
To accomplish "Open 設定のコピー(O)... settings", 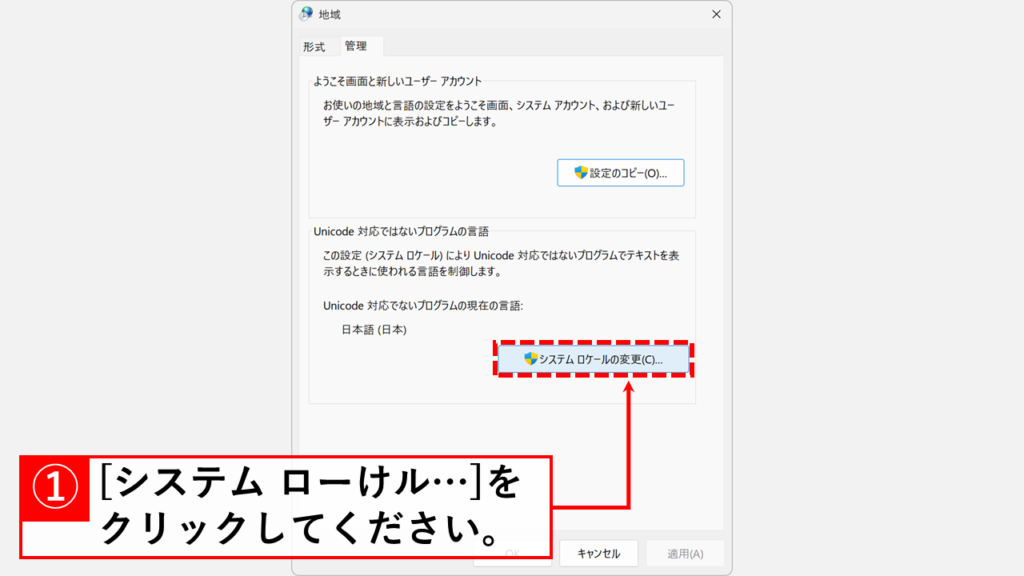I will [x=620, y=173].
